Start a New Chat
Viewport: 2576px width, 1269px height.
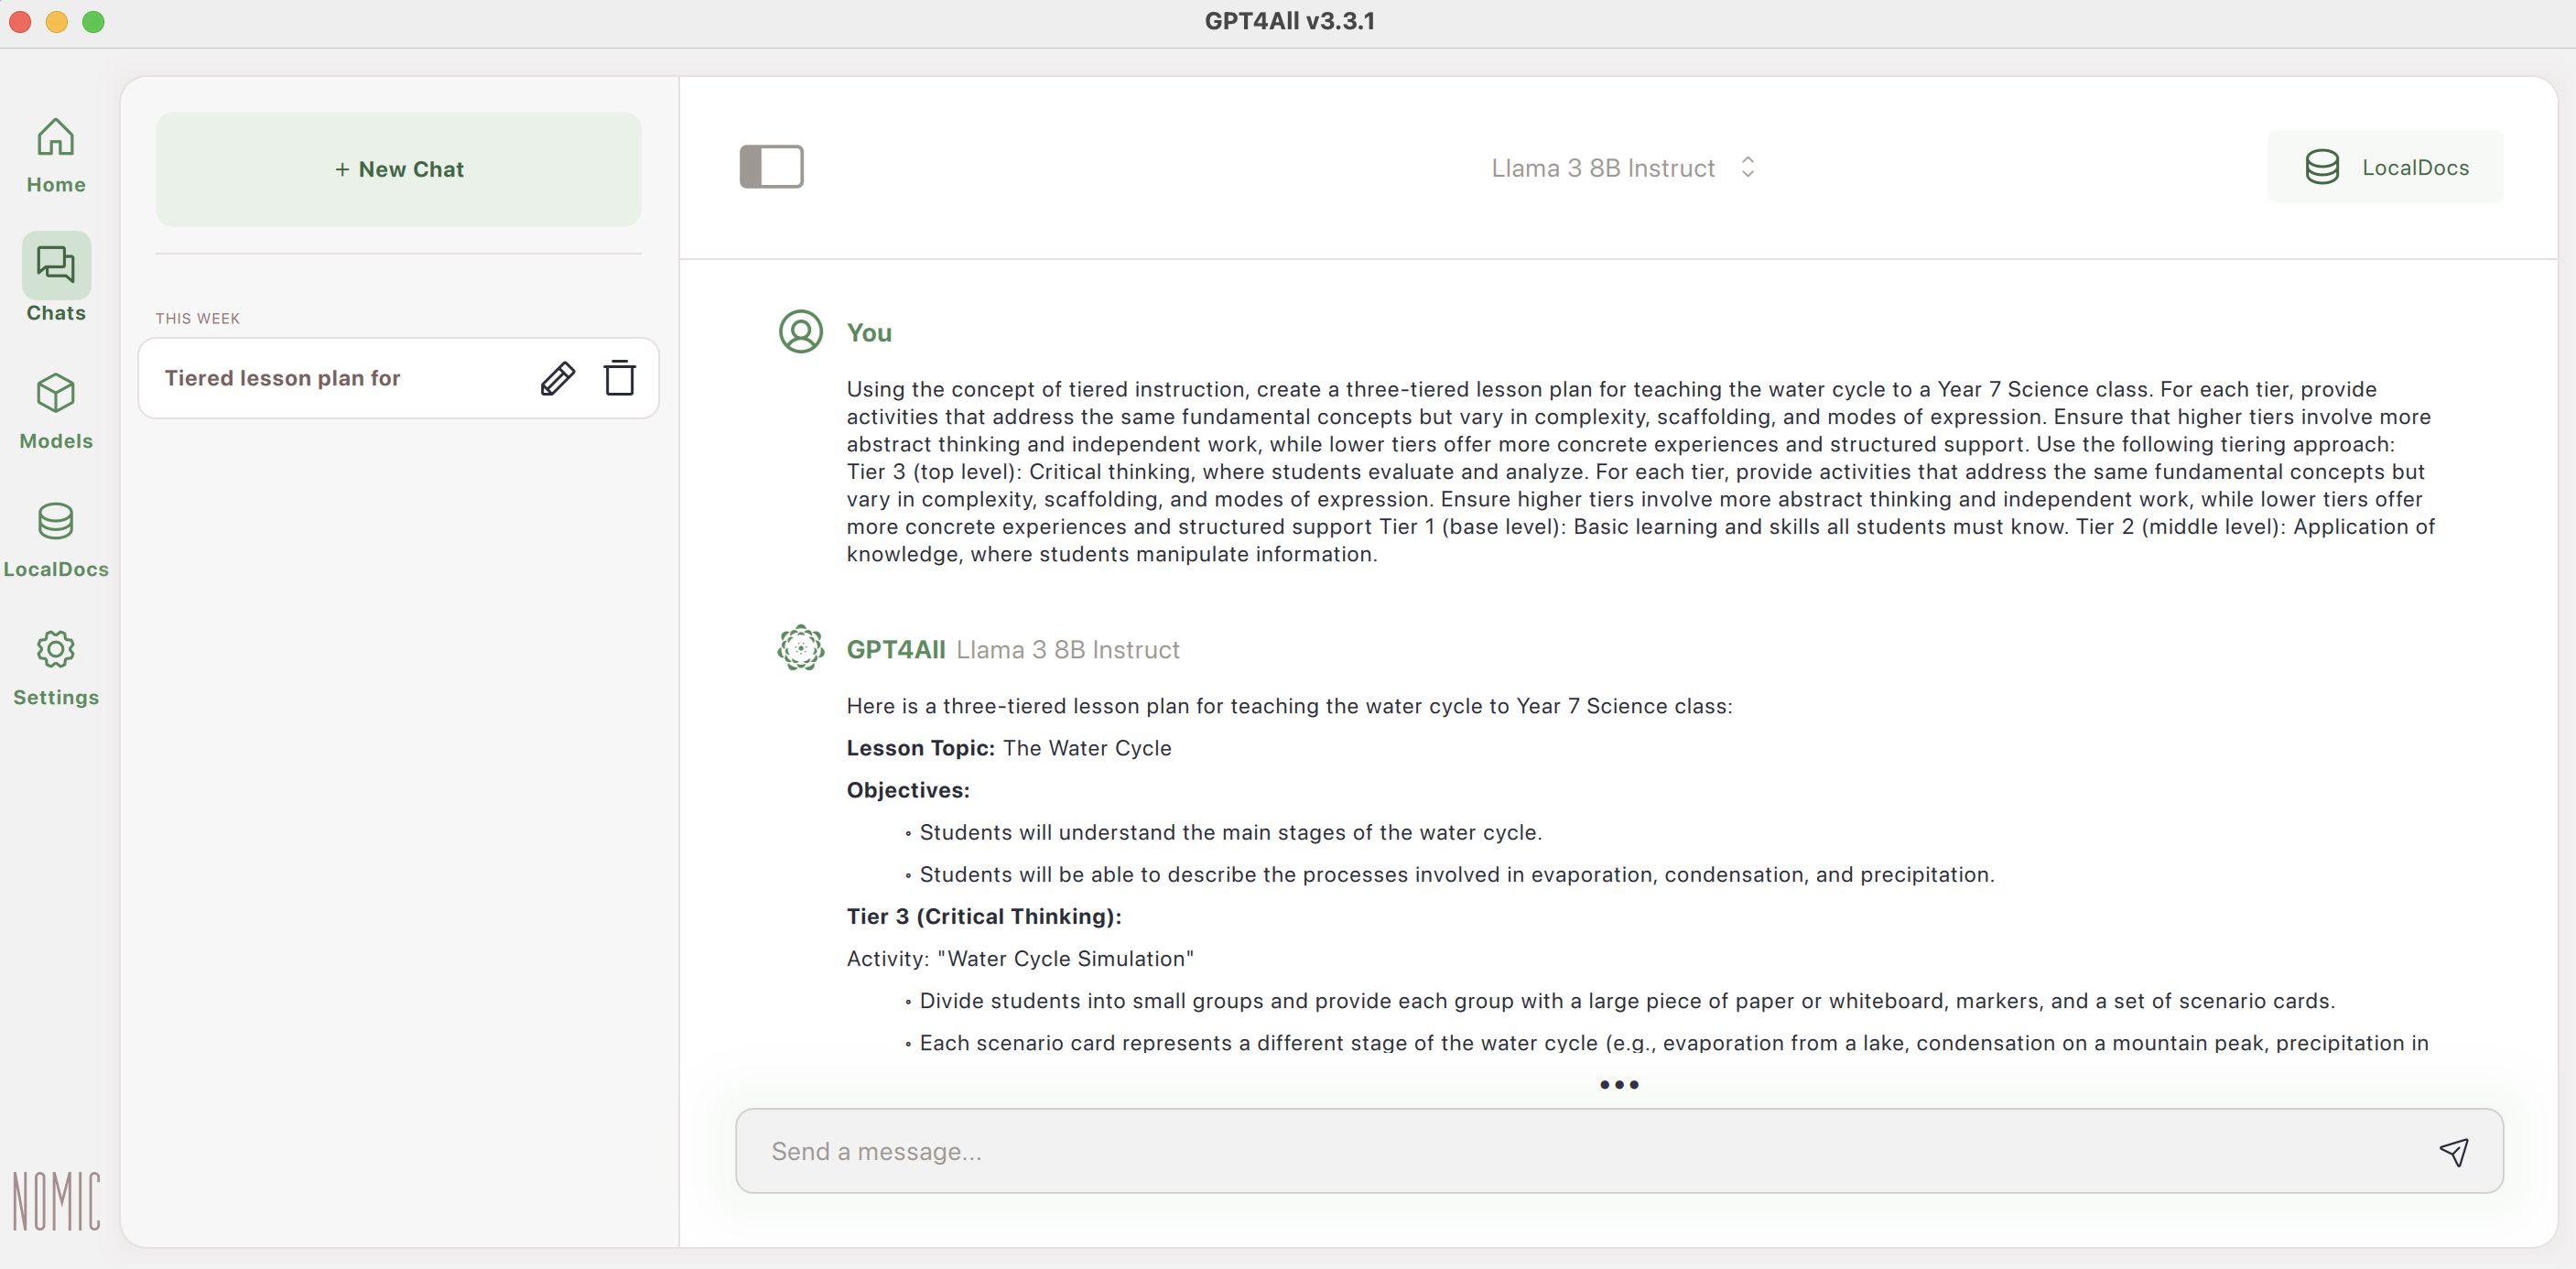pos(398,169)
